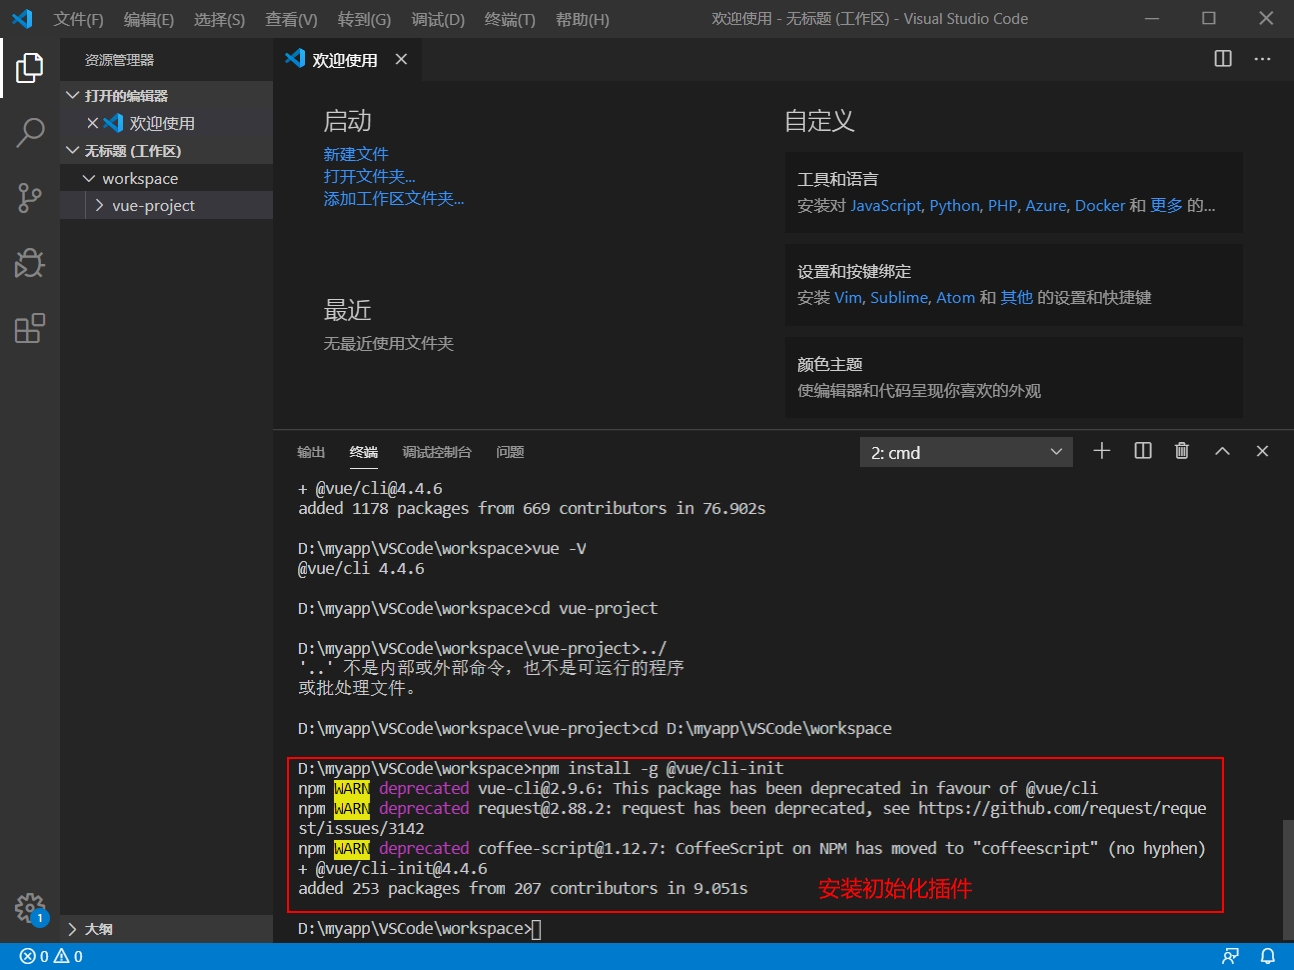The height and width of the screenshot is (970, 1294).
Task: Open the 调试(D) menu
Action: [438, 19]
